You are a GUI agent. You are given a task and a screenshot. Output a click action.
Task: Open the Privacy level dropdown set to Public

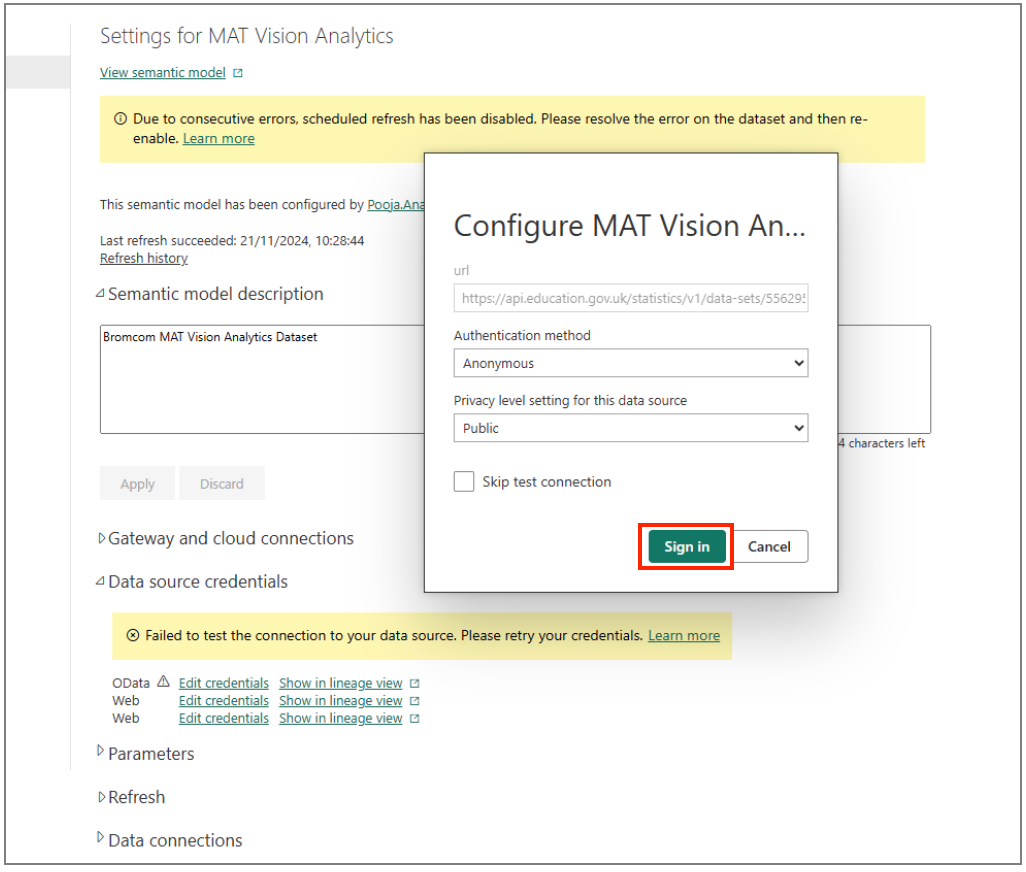click(631, 428)
